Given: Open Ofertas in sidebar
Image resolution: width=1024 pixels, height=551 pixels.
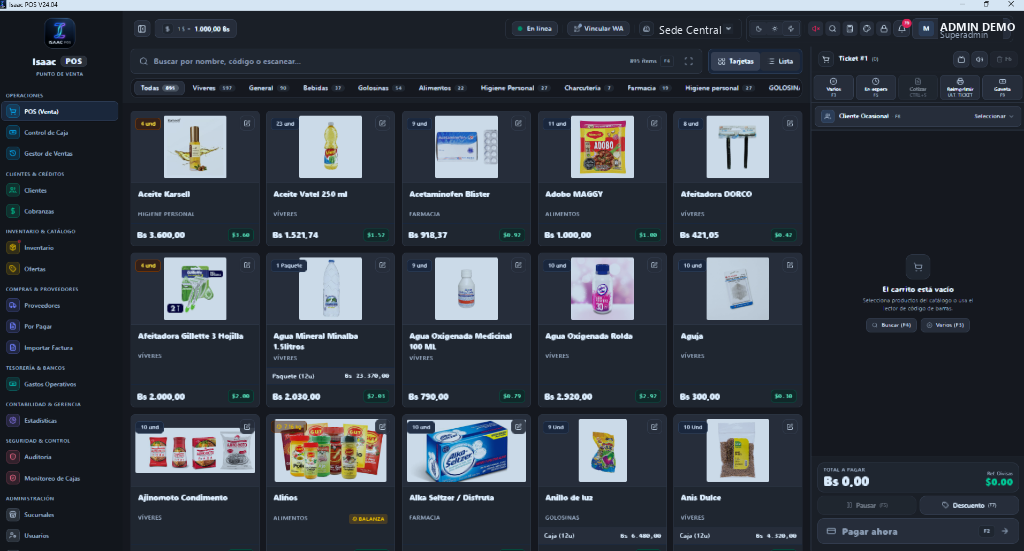Looking at the screenshot, I should coord(59,269).
